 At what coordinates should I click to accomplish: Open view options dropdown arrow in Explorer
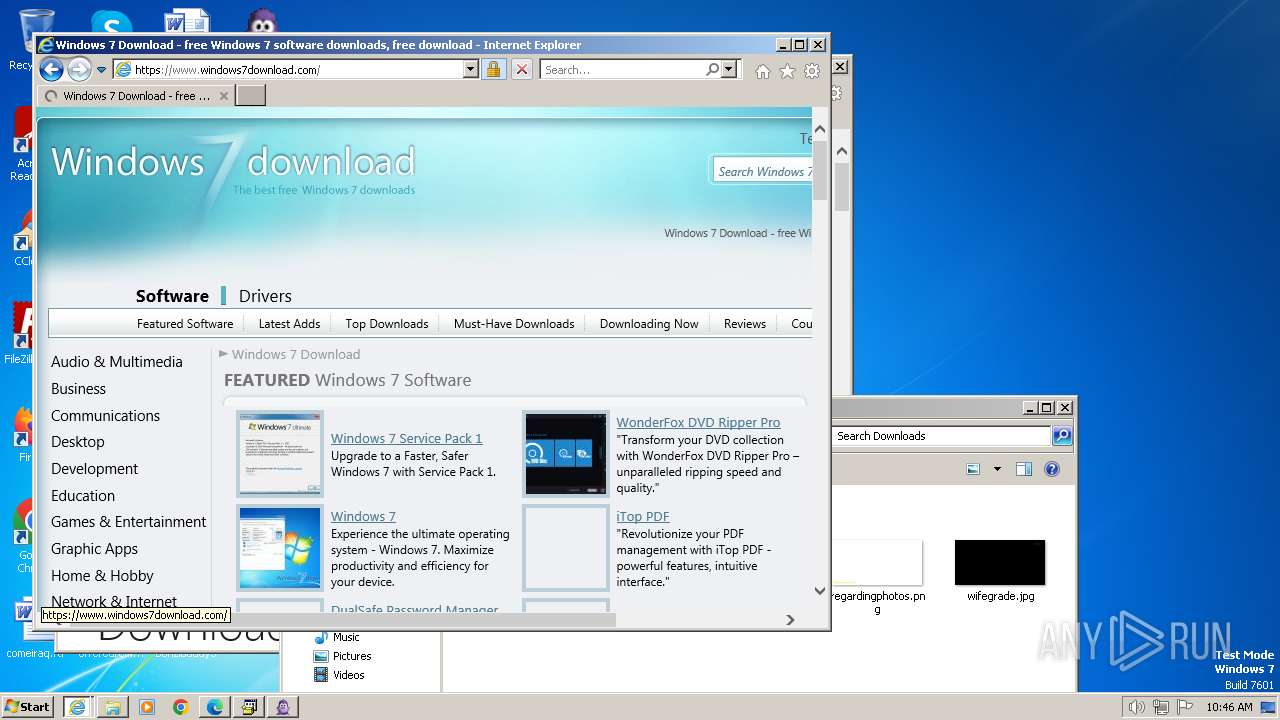[997, 469]
